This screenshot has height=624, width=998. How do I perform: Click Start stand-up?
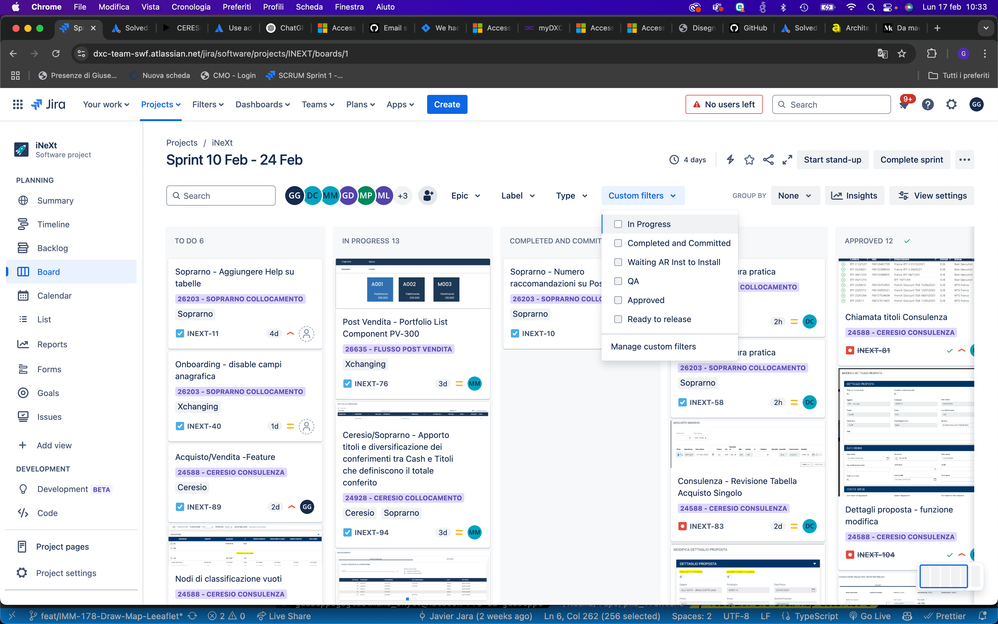tap(832, 160)
